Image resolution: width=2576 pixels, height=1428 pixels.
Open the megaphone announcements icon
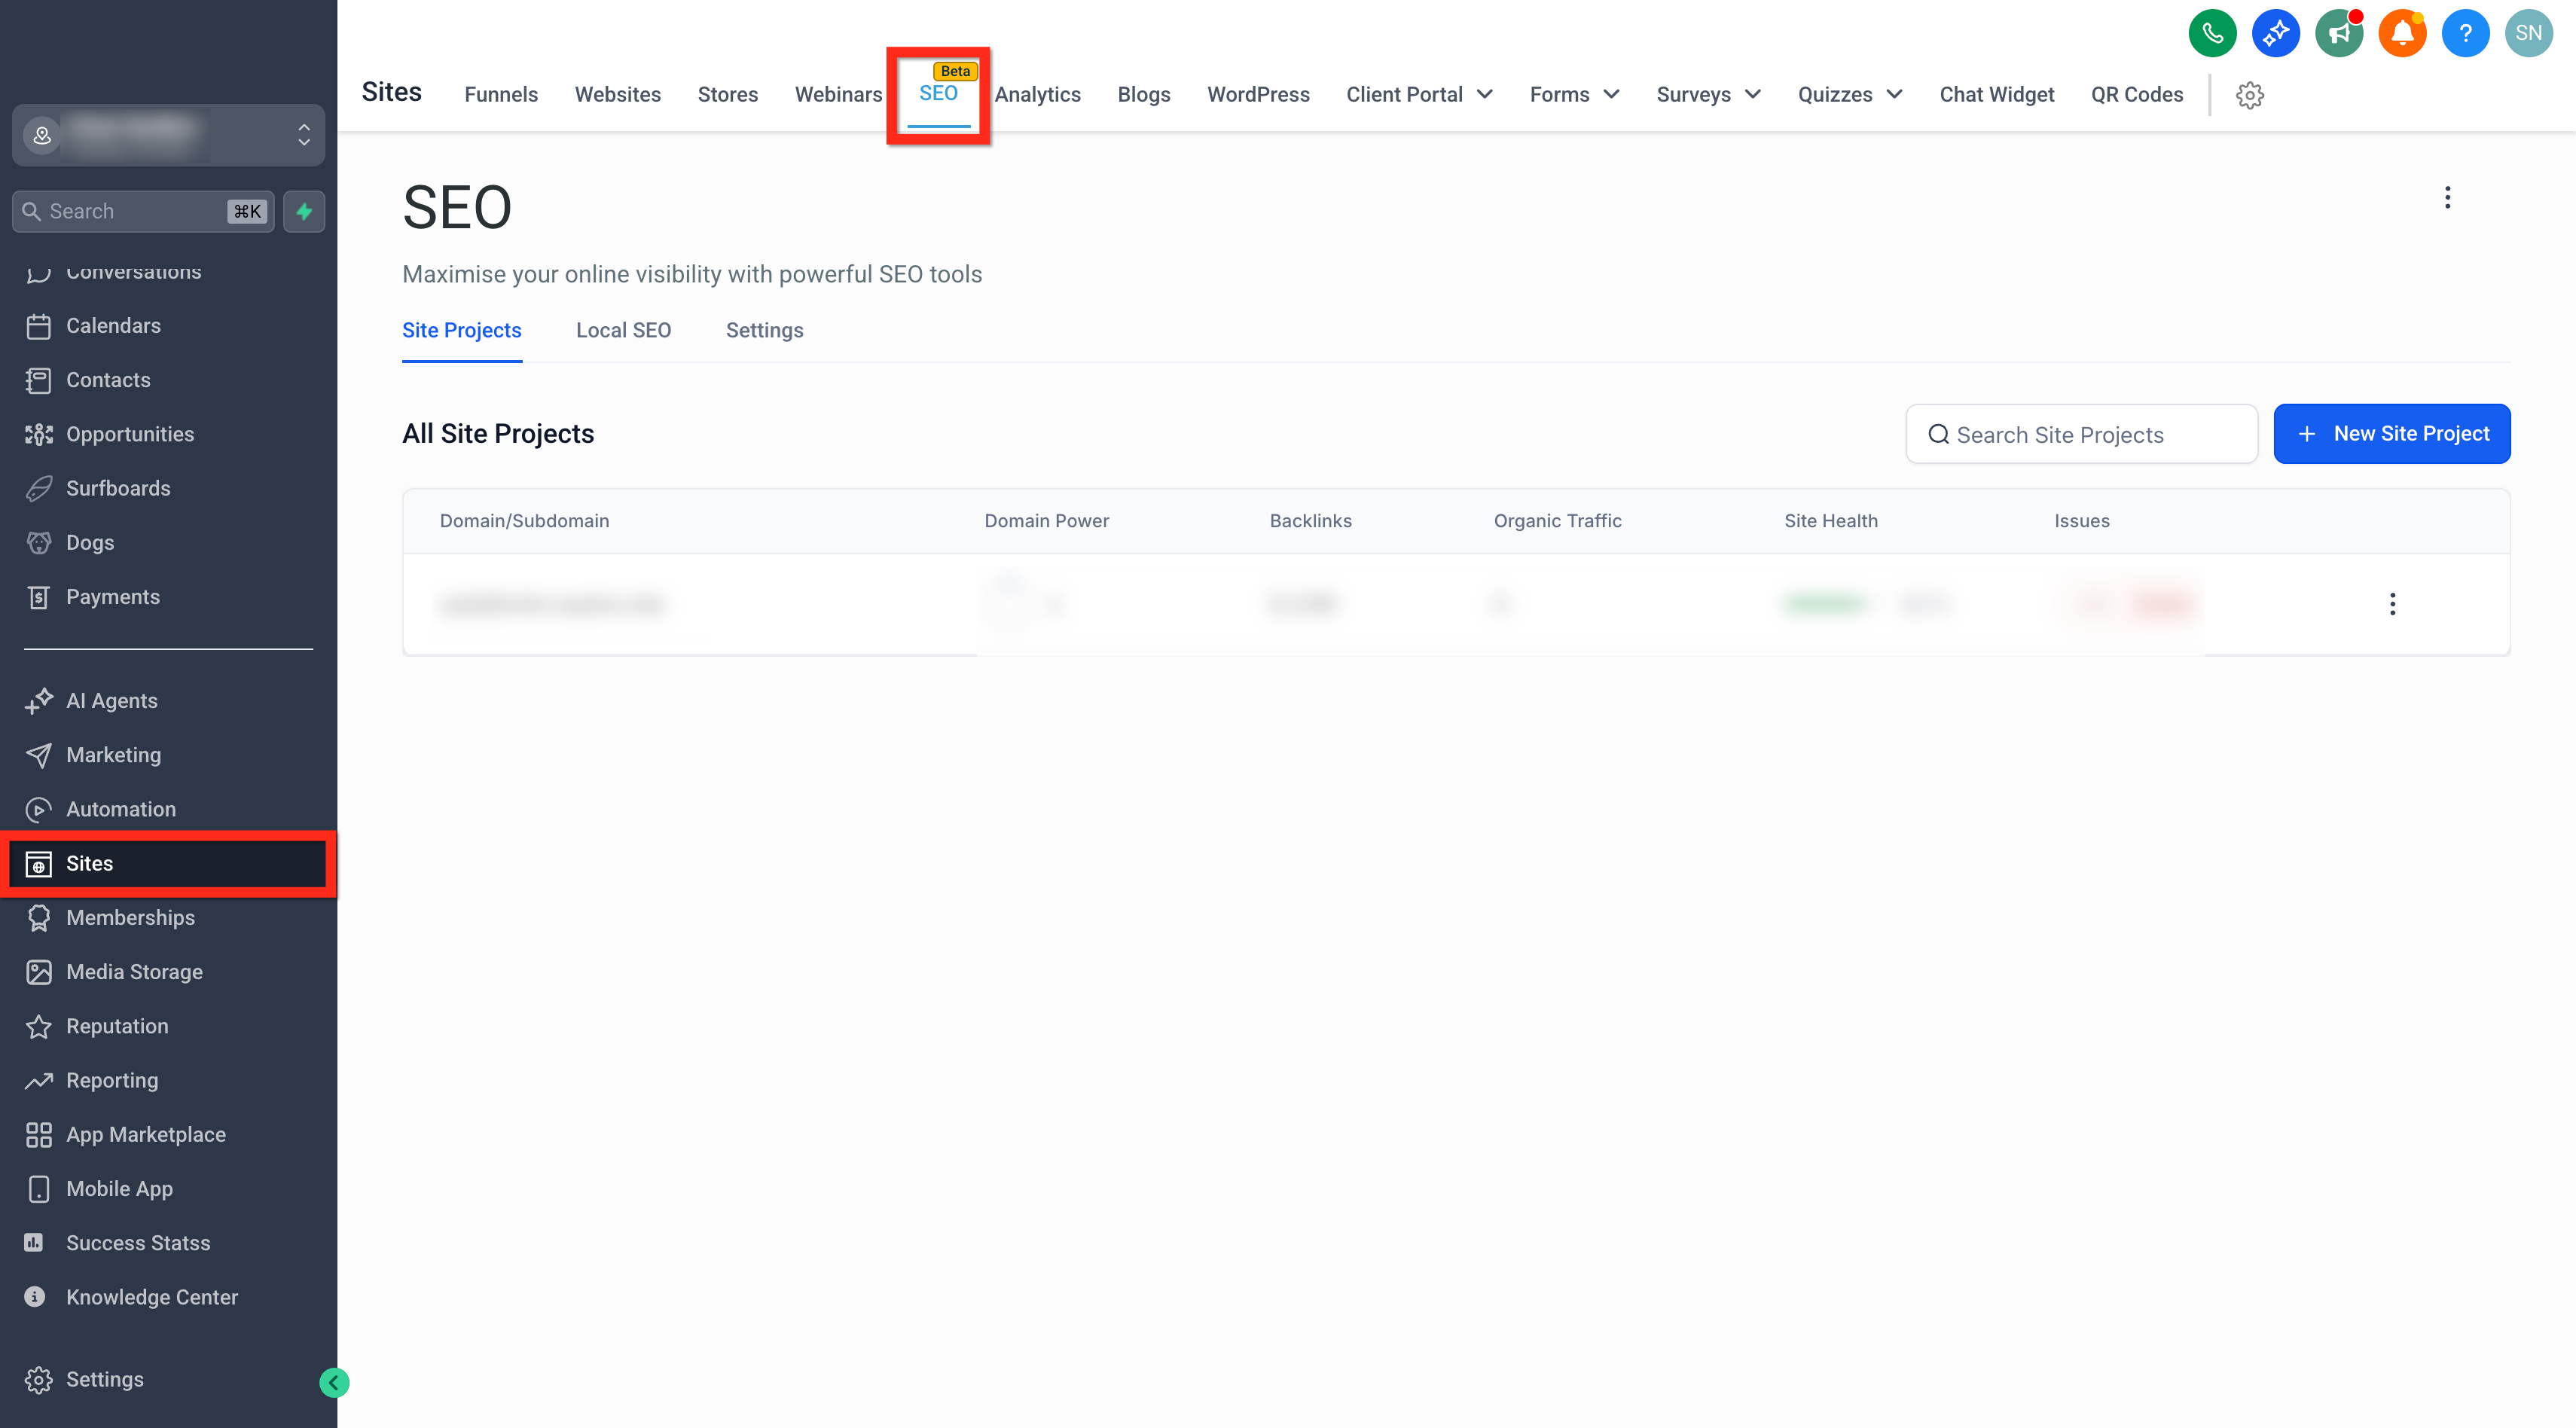2338,33
